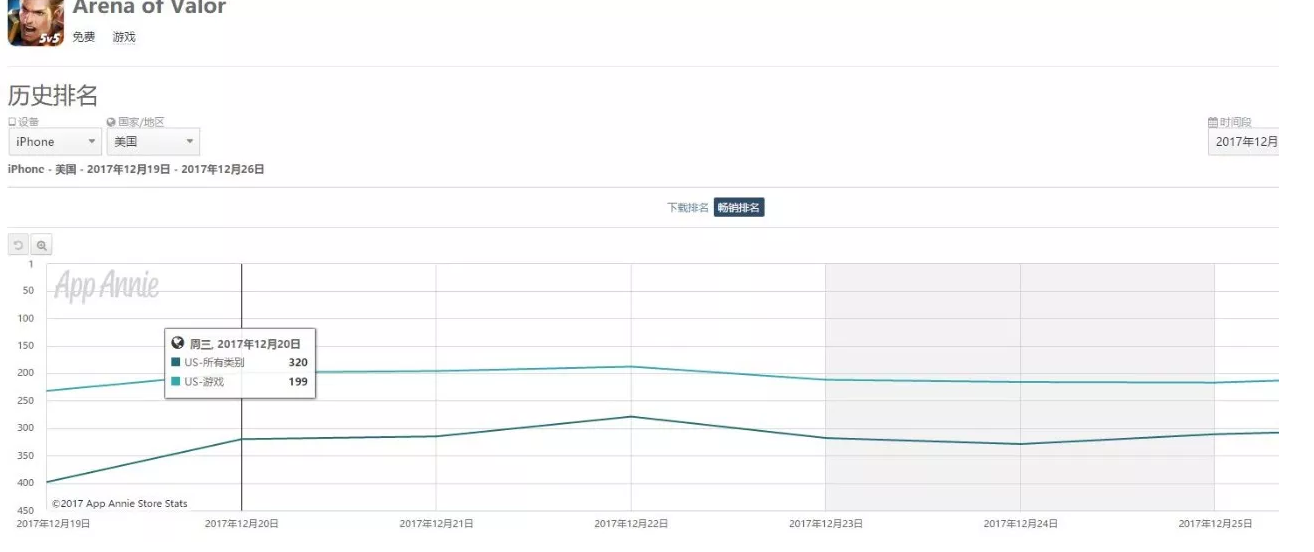Viewport: 1314px width, 552px height.
Task: Click the Arena of Valor app icon
Action: 36,23
